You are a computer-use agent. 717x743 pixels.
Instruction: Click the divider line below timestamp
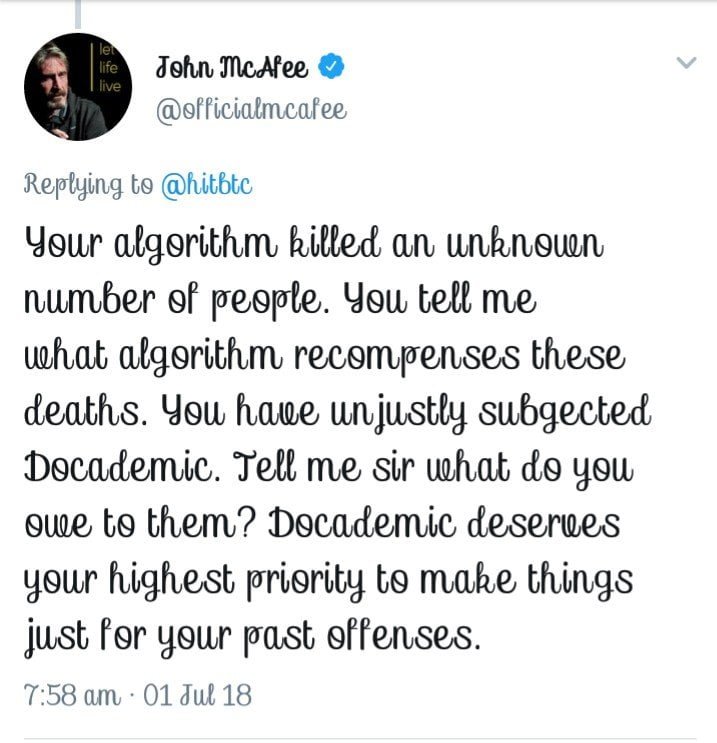pyautogui.click(x=358, y=740)
